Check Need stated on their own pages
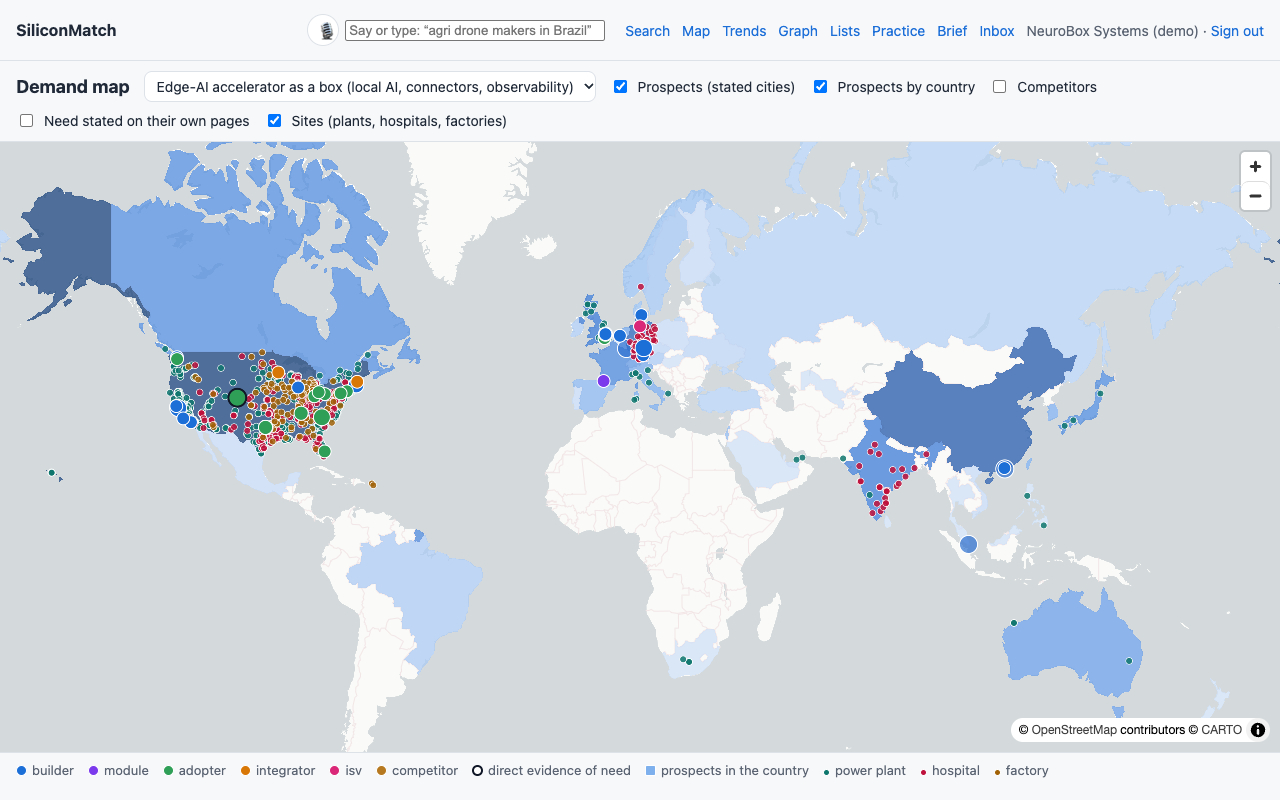This screenshot has height=800, width=1280. click(x=27, y=121)
